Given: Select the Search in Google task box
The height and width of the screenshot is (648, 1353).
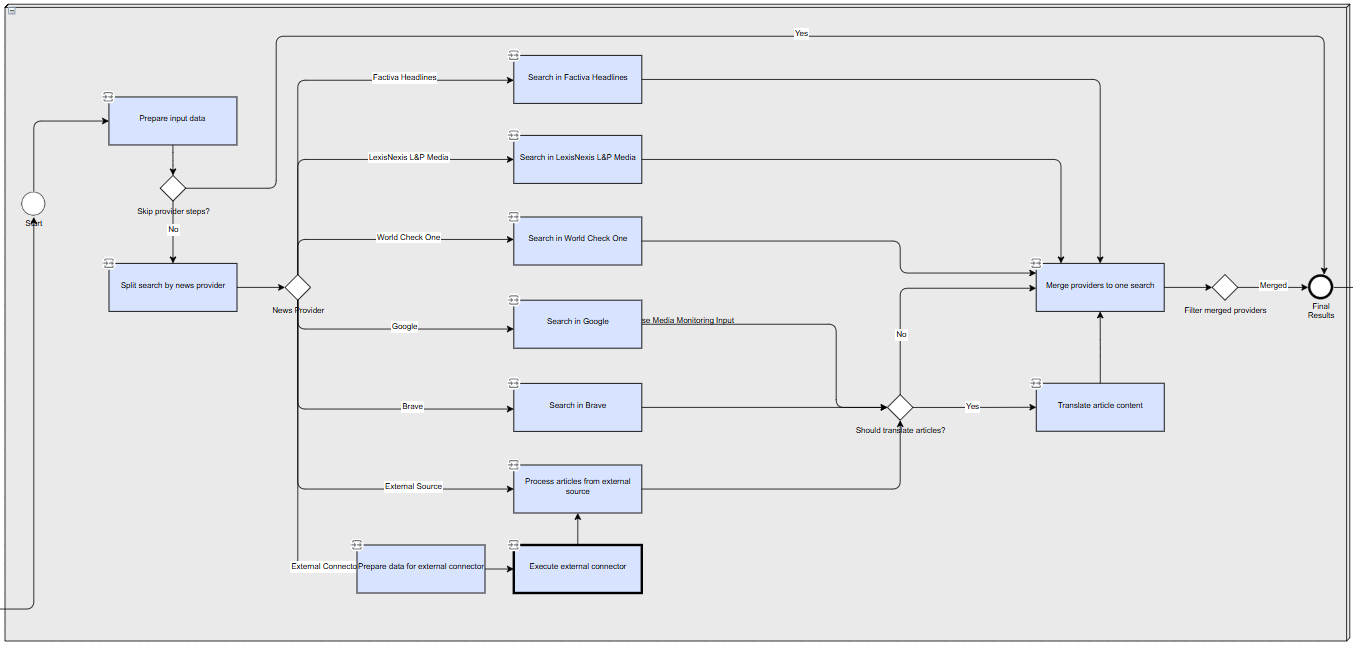Looking at the screenshot, I should click(578, 324).
